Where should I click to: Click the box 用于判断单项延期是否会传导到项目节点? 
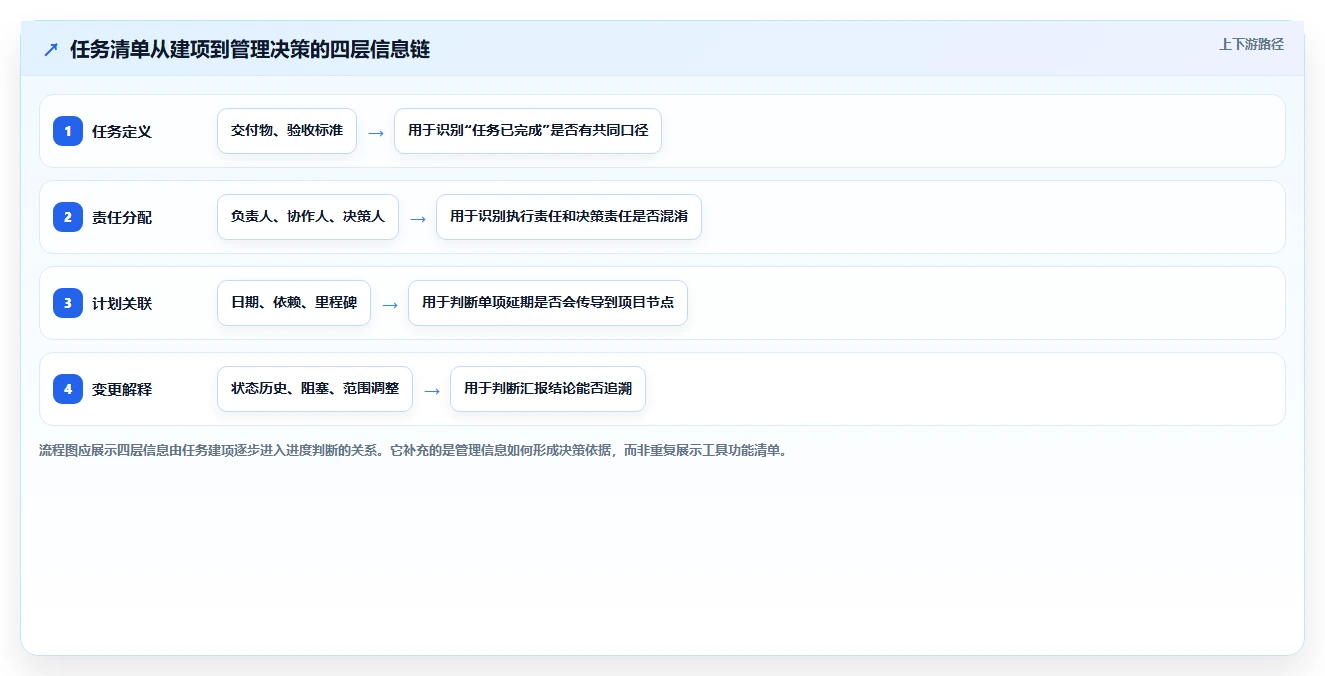pyautogui.click(x=548, y=303)
